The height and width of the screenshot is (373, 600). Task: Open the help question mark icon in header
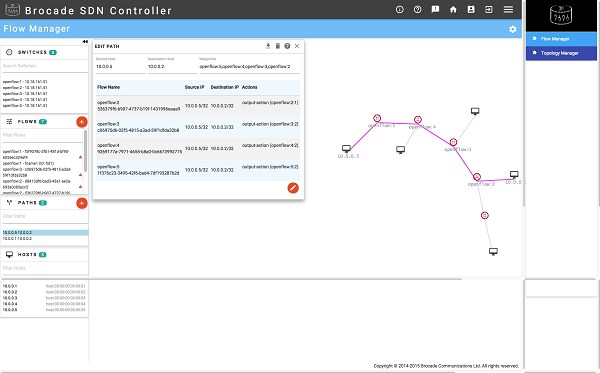(417, 10)
